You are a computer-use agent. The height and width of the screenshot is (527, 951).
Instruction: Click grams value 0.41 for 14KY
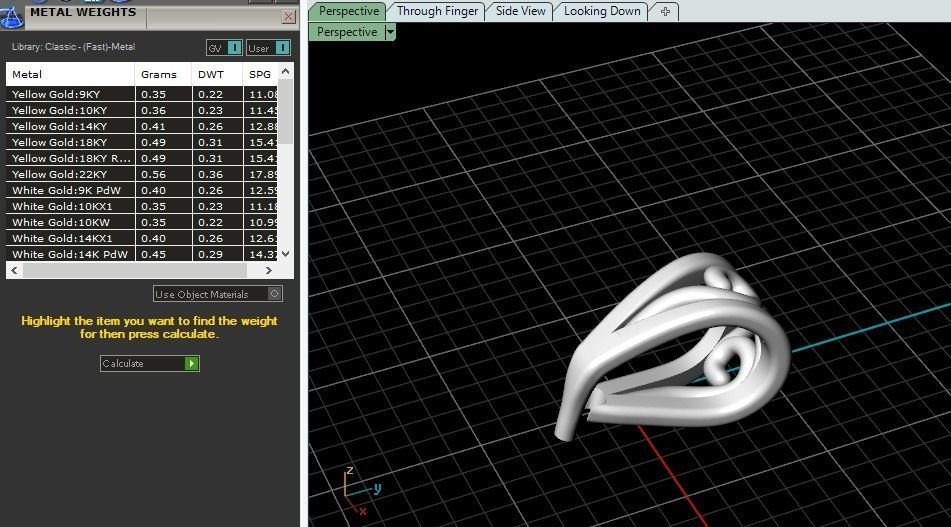point(153,126)
